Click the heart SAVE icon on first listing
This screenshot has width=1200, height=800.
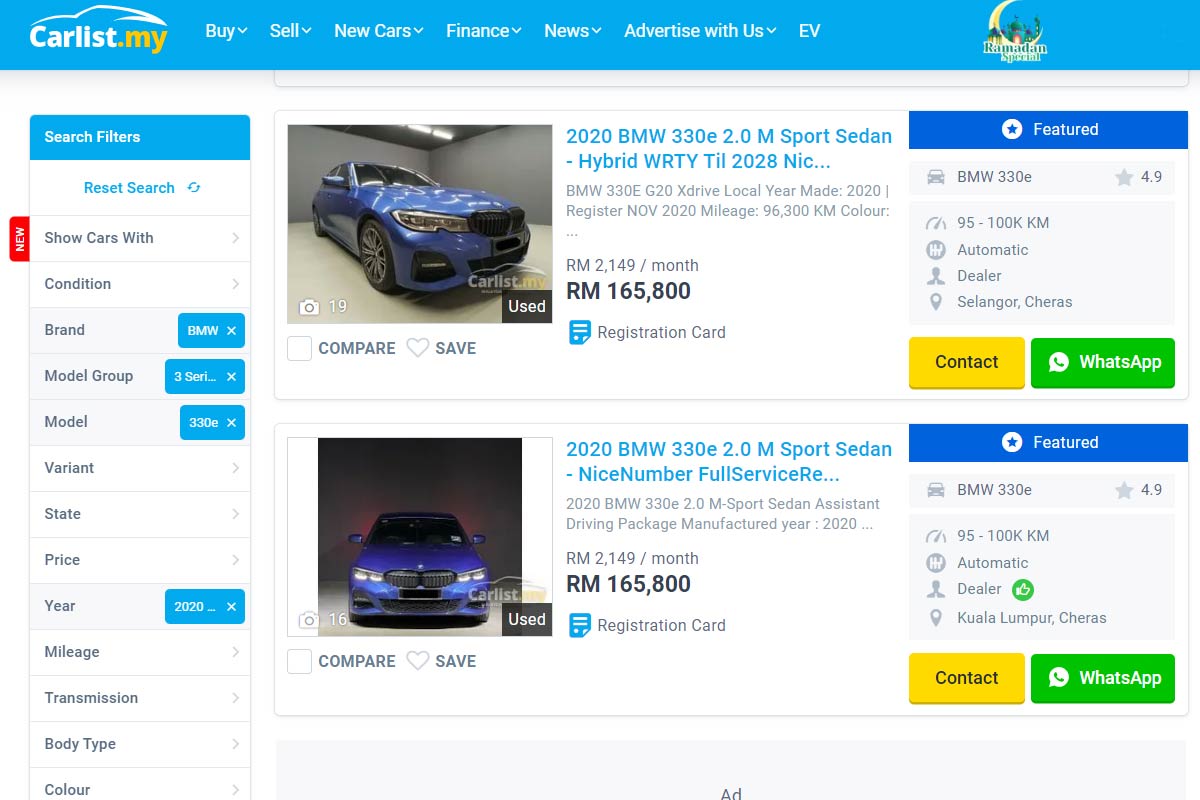click(x=418, y=348)
